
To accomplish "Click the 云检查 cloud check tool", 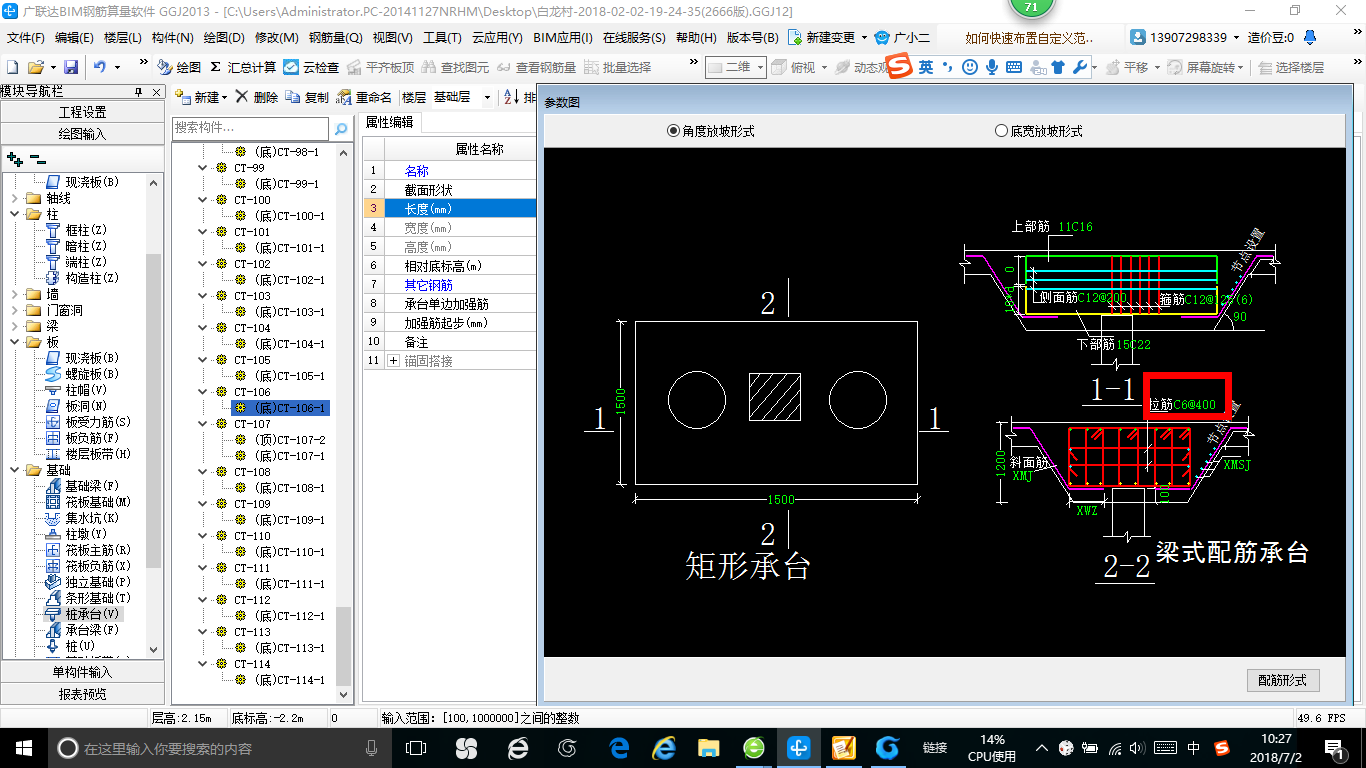I will tap(311, 67).
